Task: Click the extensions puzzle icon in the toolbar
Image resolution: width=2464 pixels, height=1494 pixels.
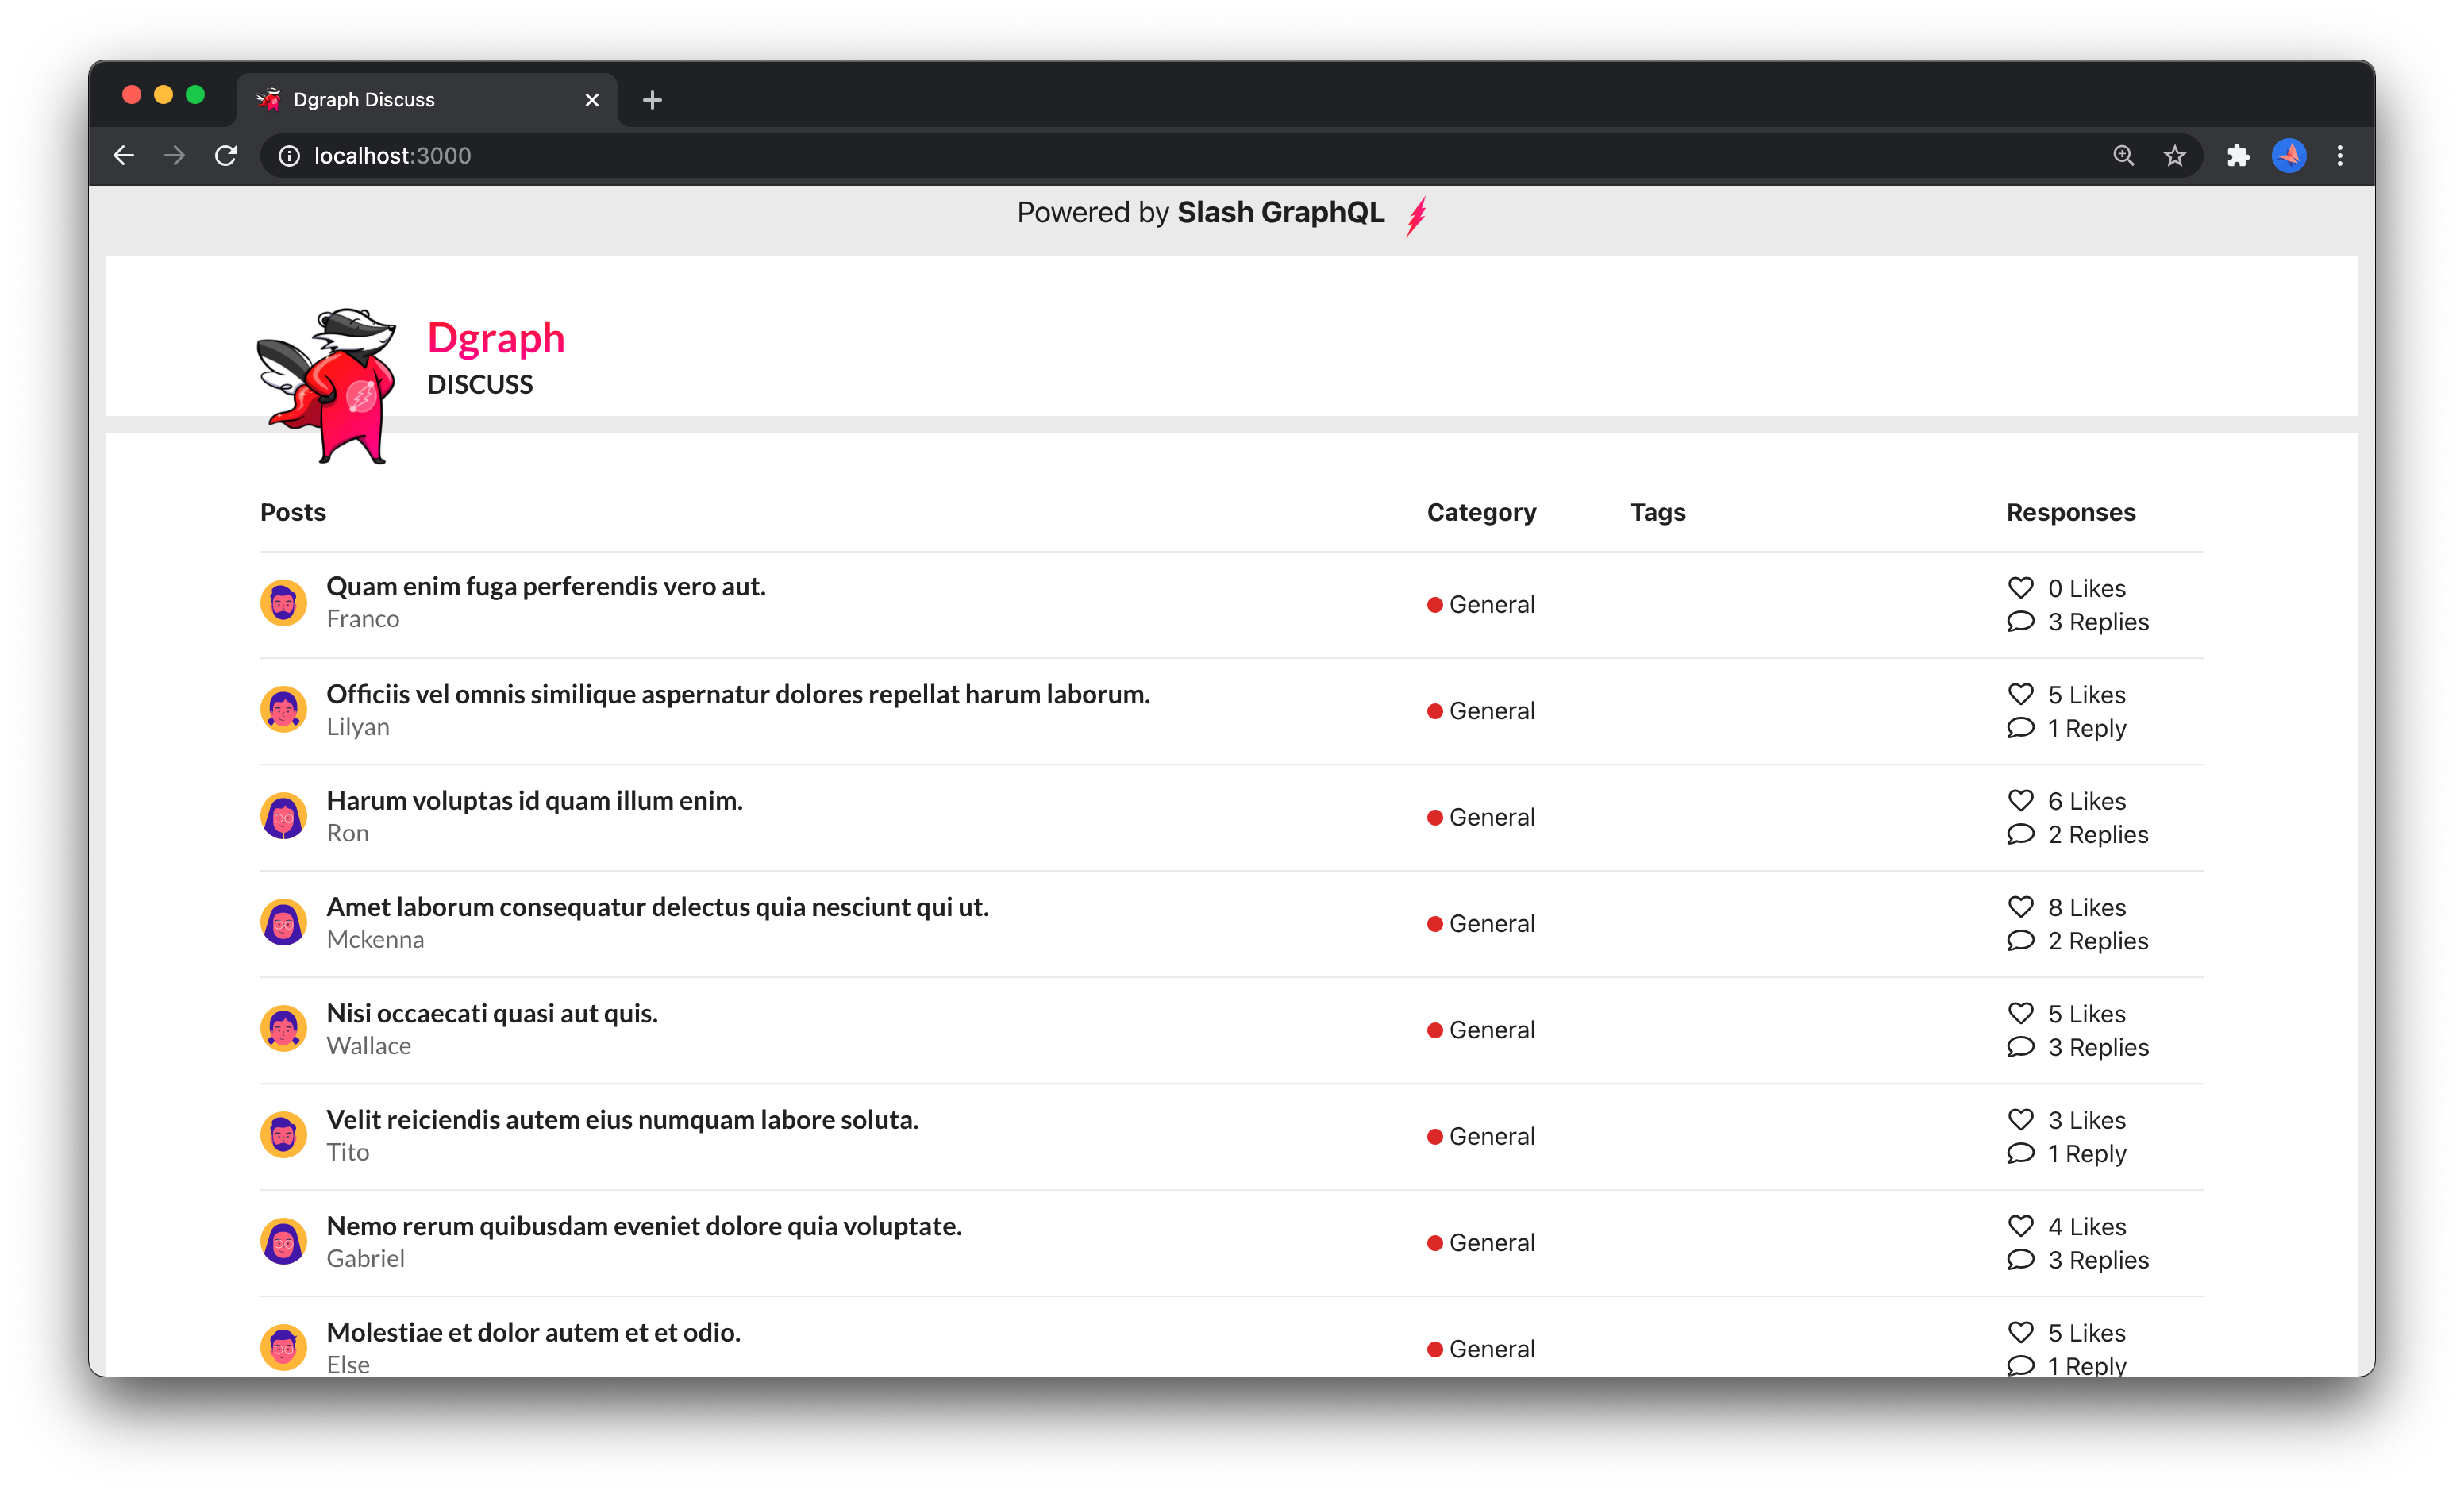Action: click(x=2239, y=156)
